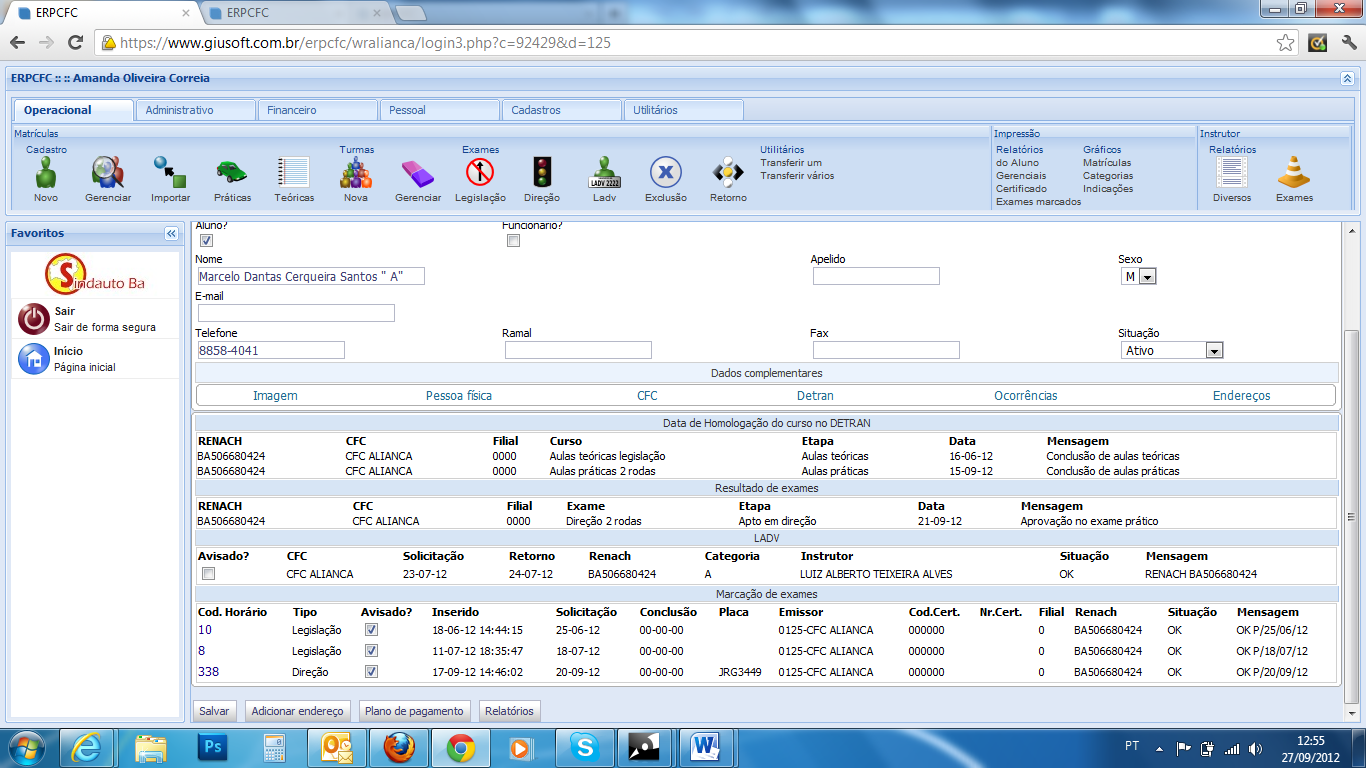
Task: Click the Telefone input field
Action: coord(271,351)
